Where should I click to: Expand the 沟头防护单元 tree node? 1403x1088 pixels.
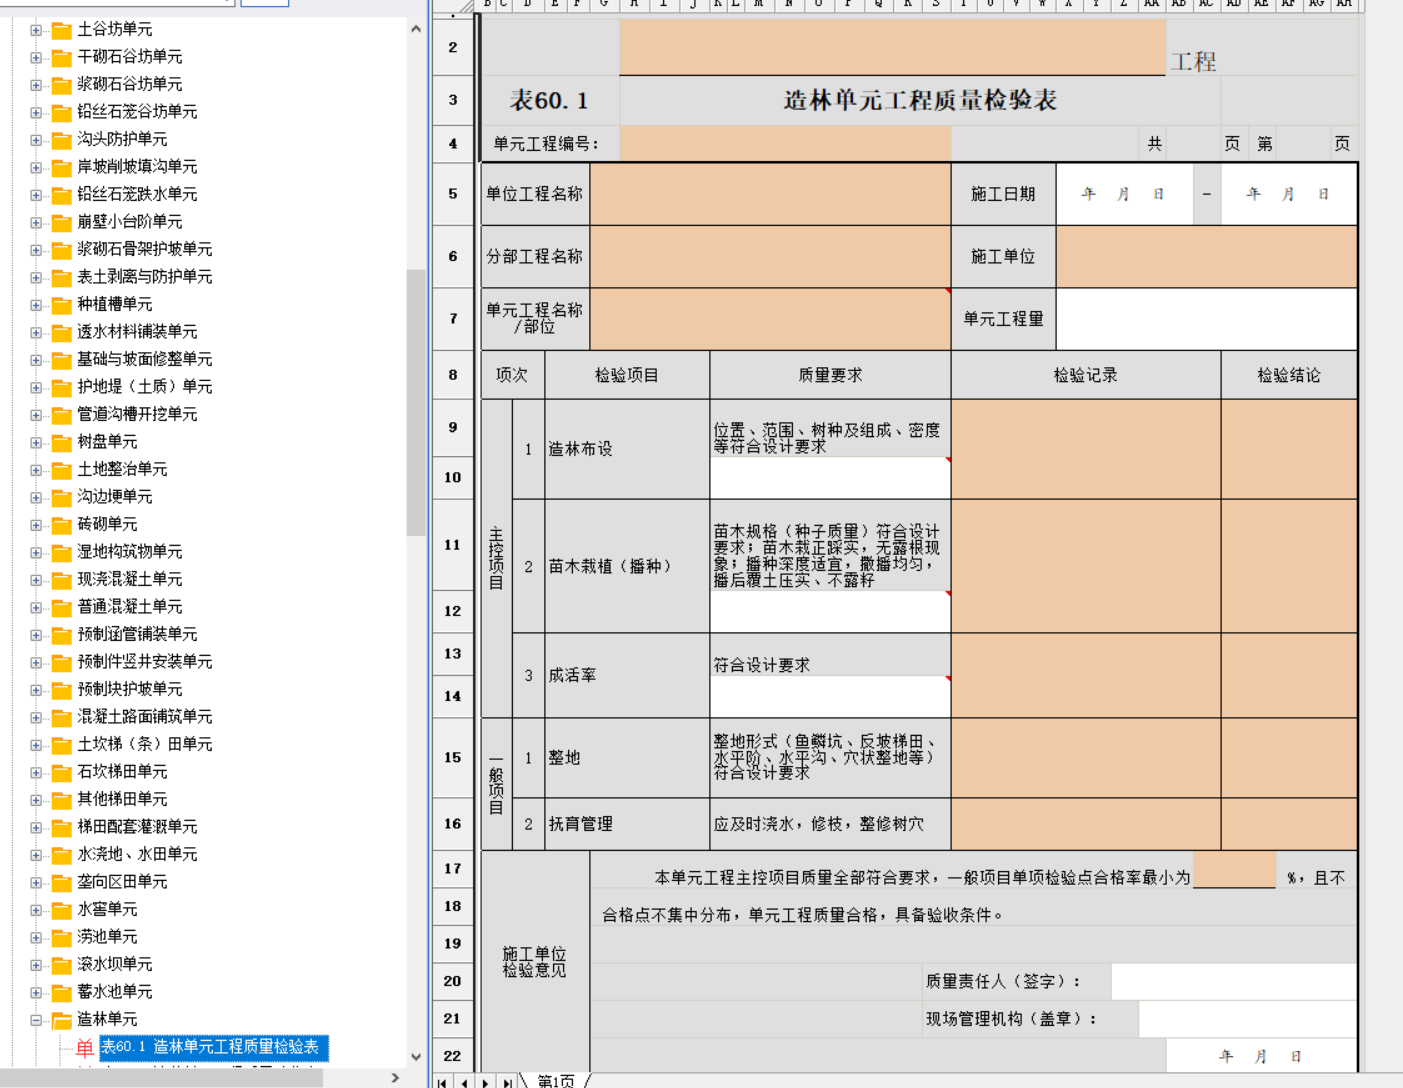pos(36,140)
